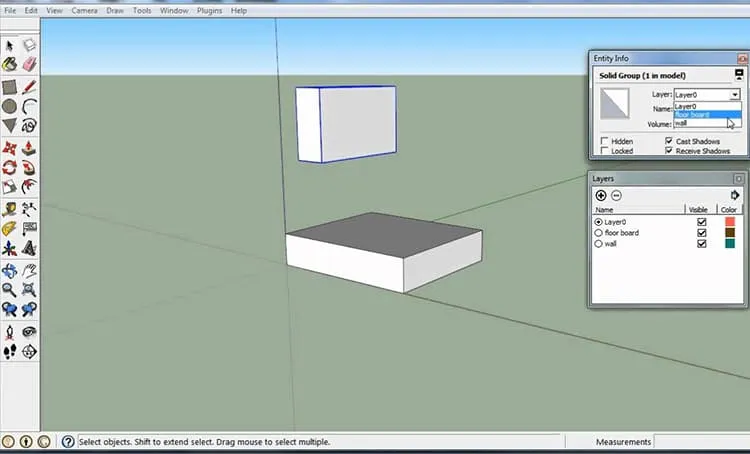
Task: Open the Tools menu
Action: click(142, 10)
